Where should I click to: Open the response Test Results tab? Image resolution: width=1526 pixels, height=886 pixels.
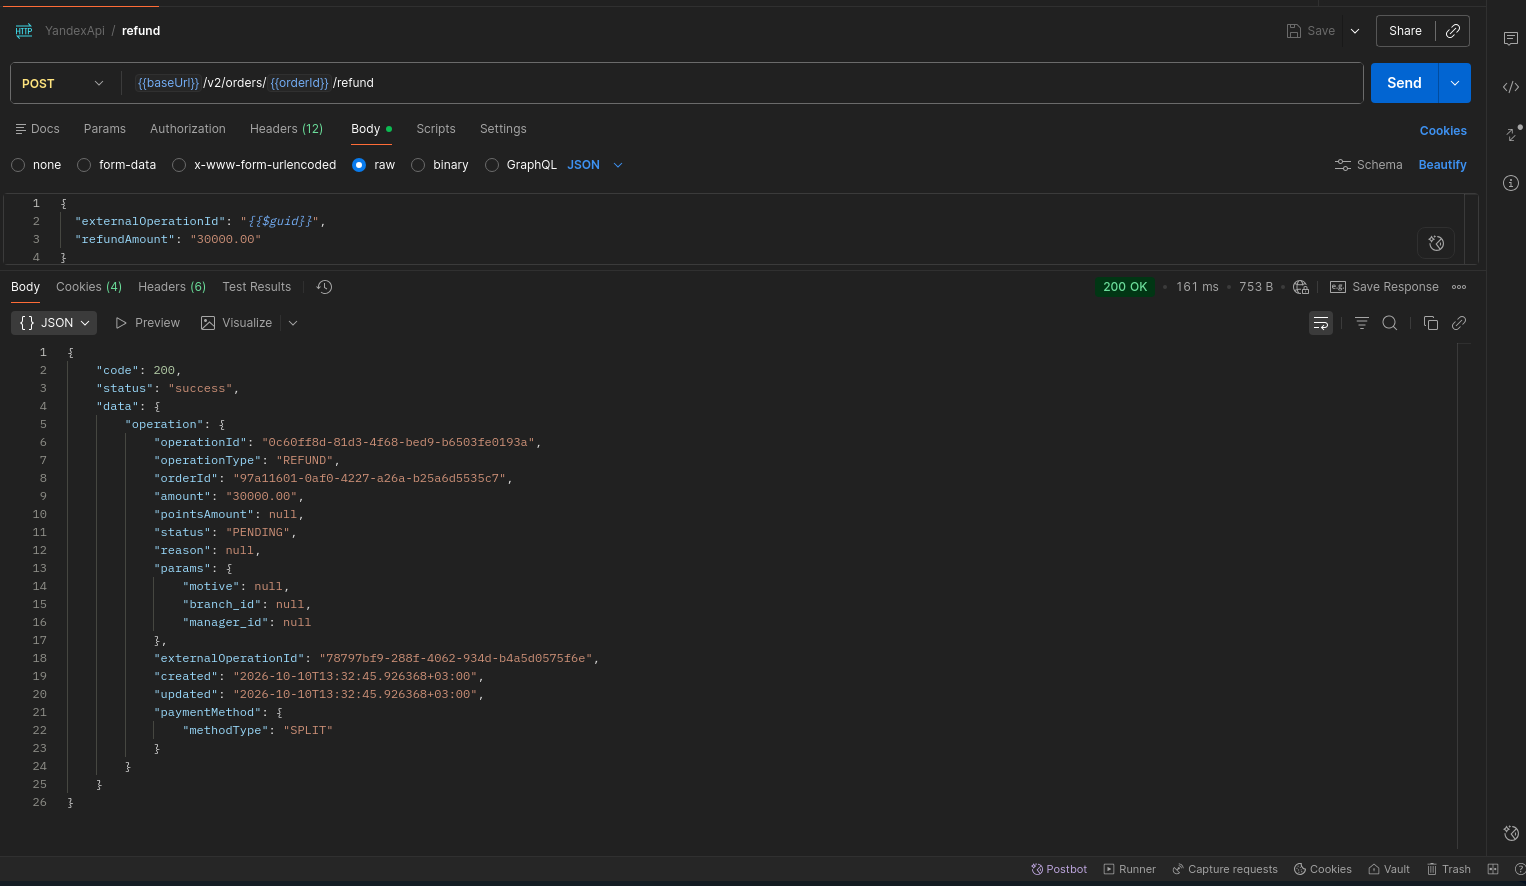tap(257, 287)
